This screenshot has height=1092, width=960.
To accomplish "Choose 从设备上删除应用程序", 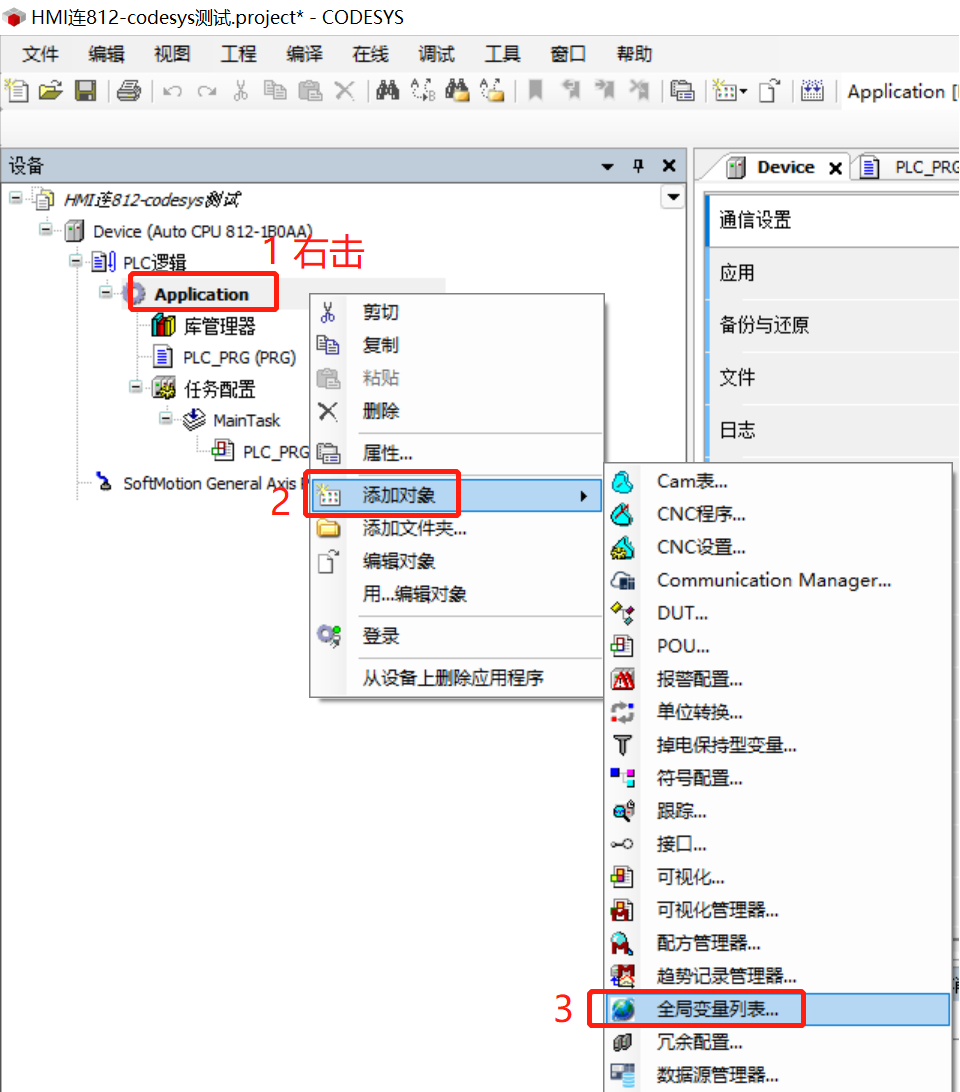I will tap(456, 678).
